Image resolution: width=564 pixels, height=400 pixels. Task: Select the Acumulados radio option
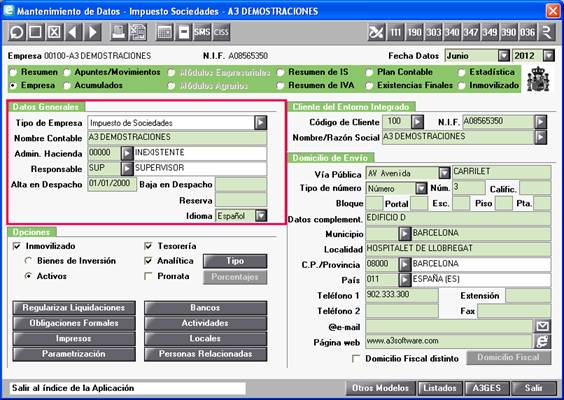(67, 86)
